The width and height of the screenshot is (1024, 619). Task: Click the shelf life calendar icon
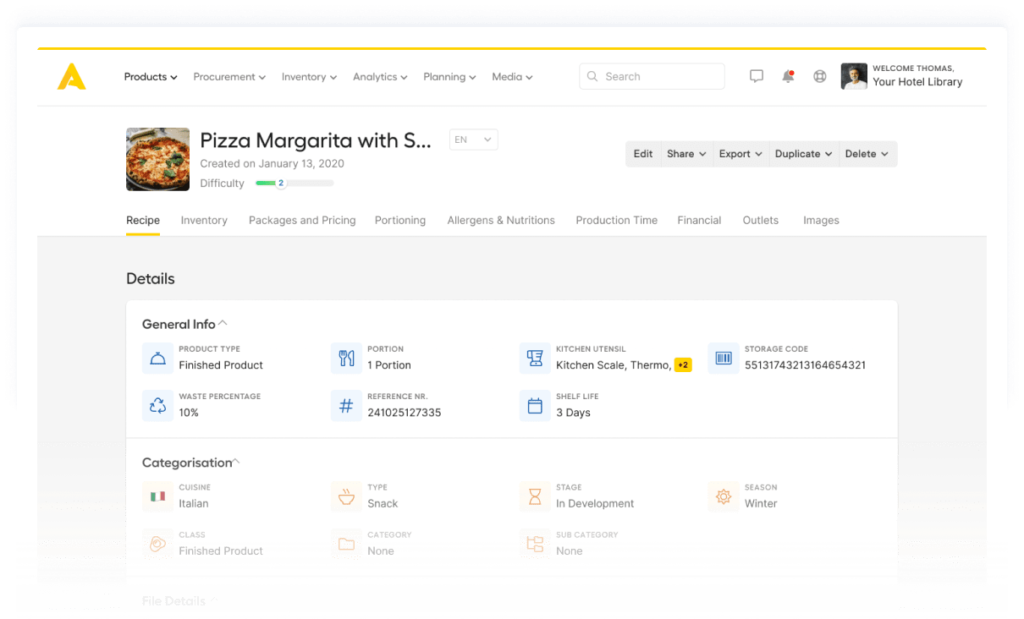(x=534, y=405)
